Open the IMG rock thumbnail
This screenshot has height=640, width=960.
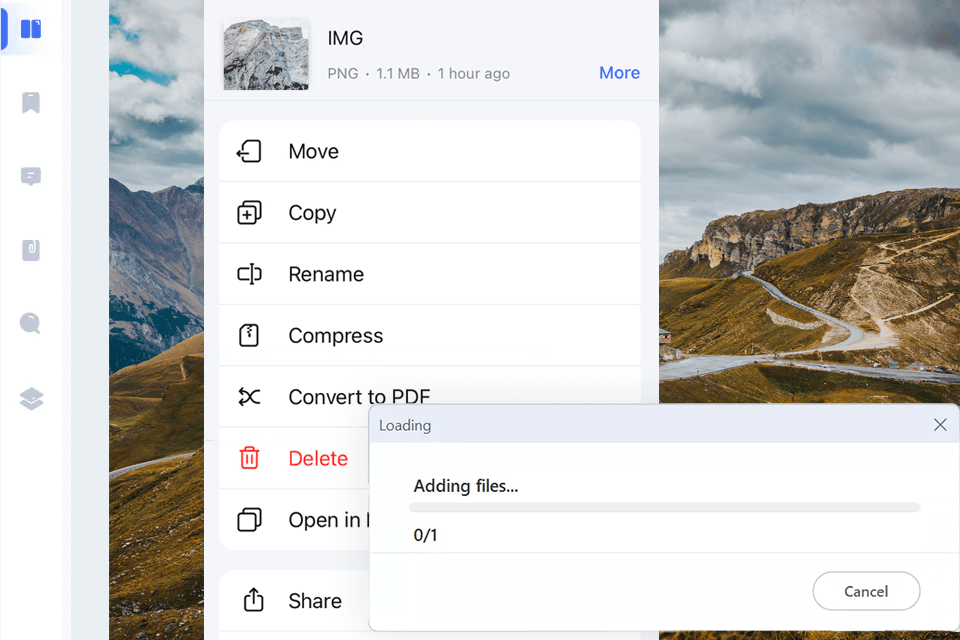point(266,54)
